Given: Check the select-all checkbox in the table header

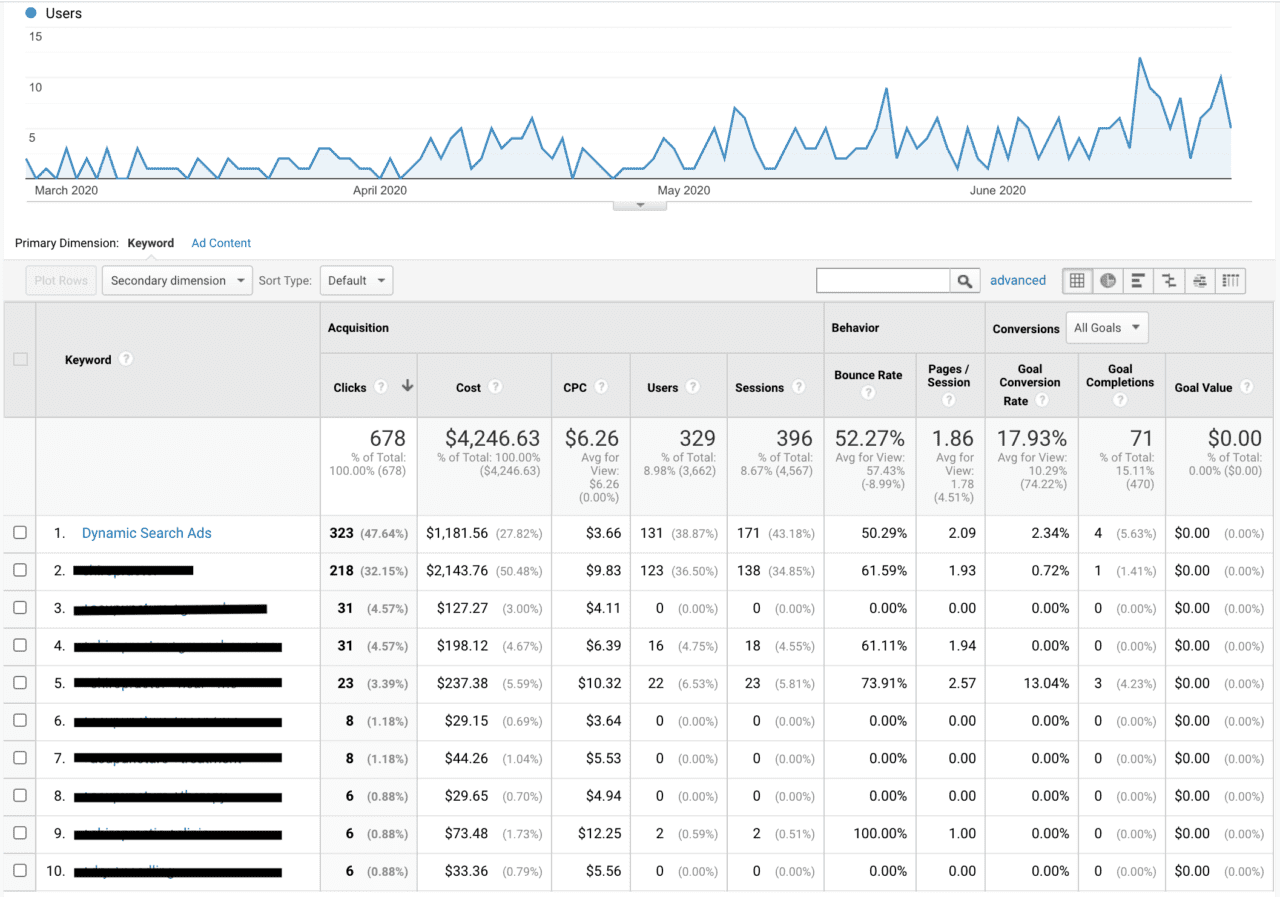Looking at the screenshot, I should click(19, 359).
